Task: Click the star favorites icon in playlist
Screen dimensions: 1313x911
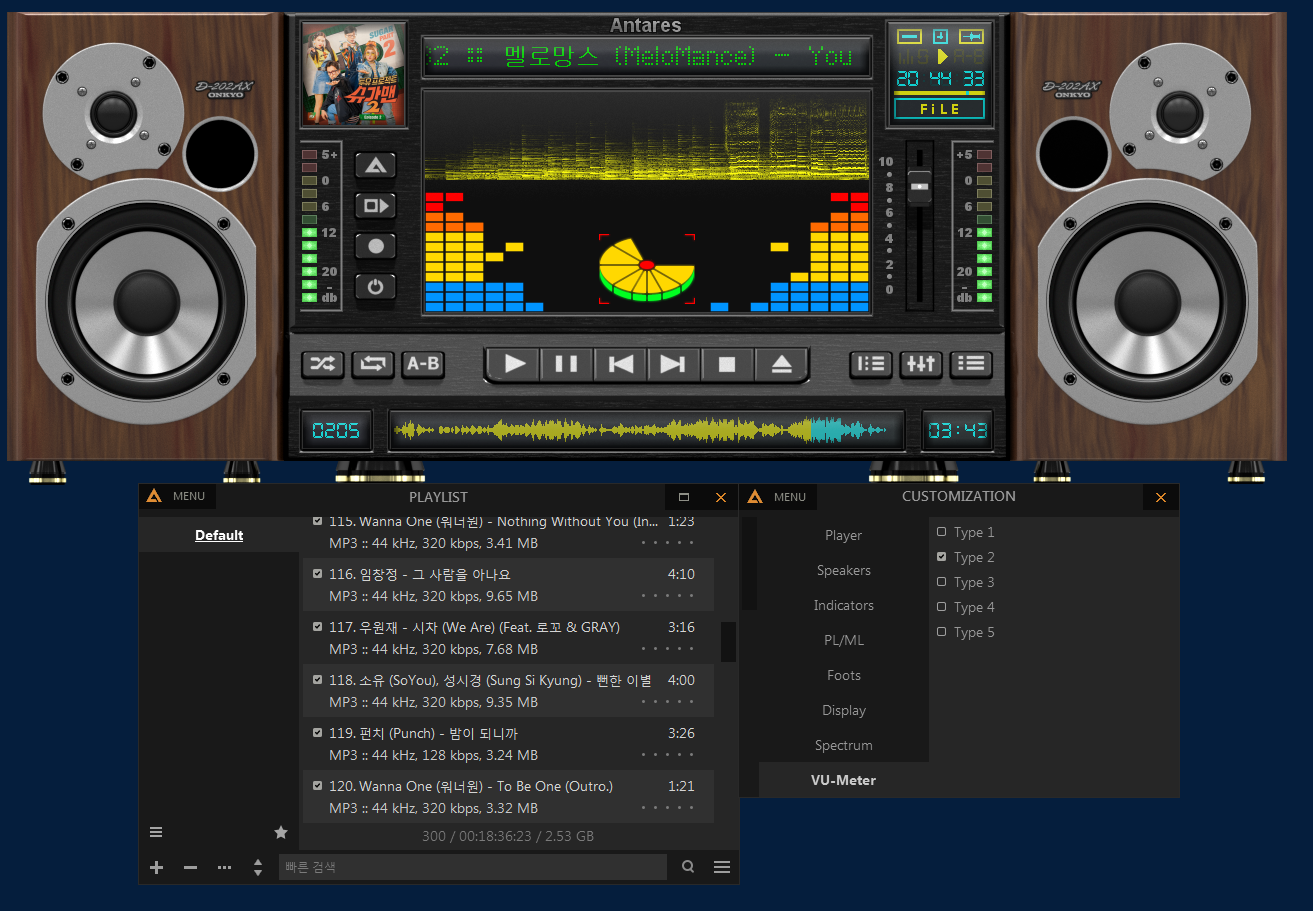Action: tap(281, 832)
